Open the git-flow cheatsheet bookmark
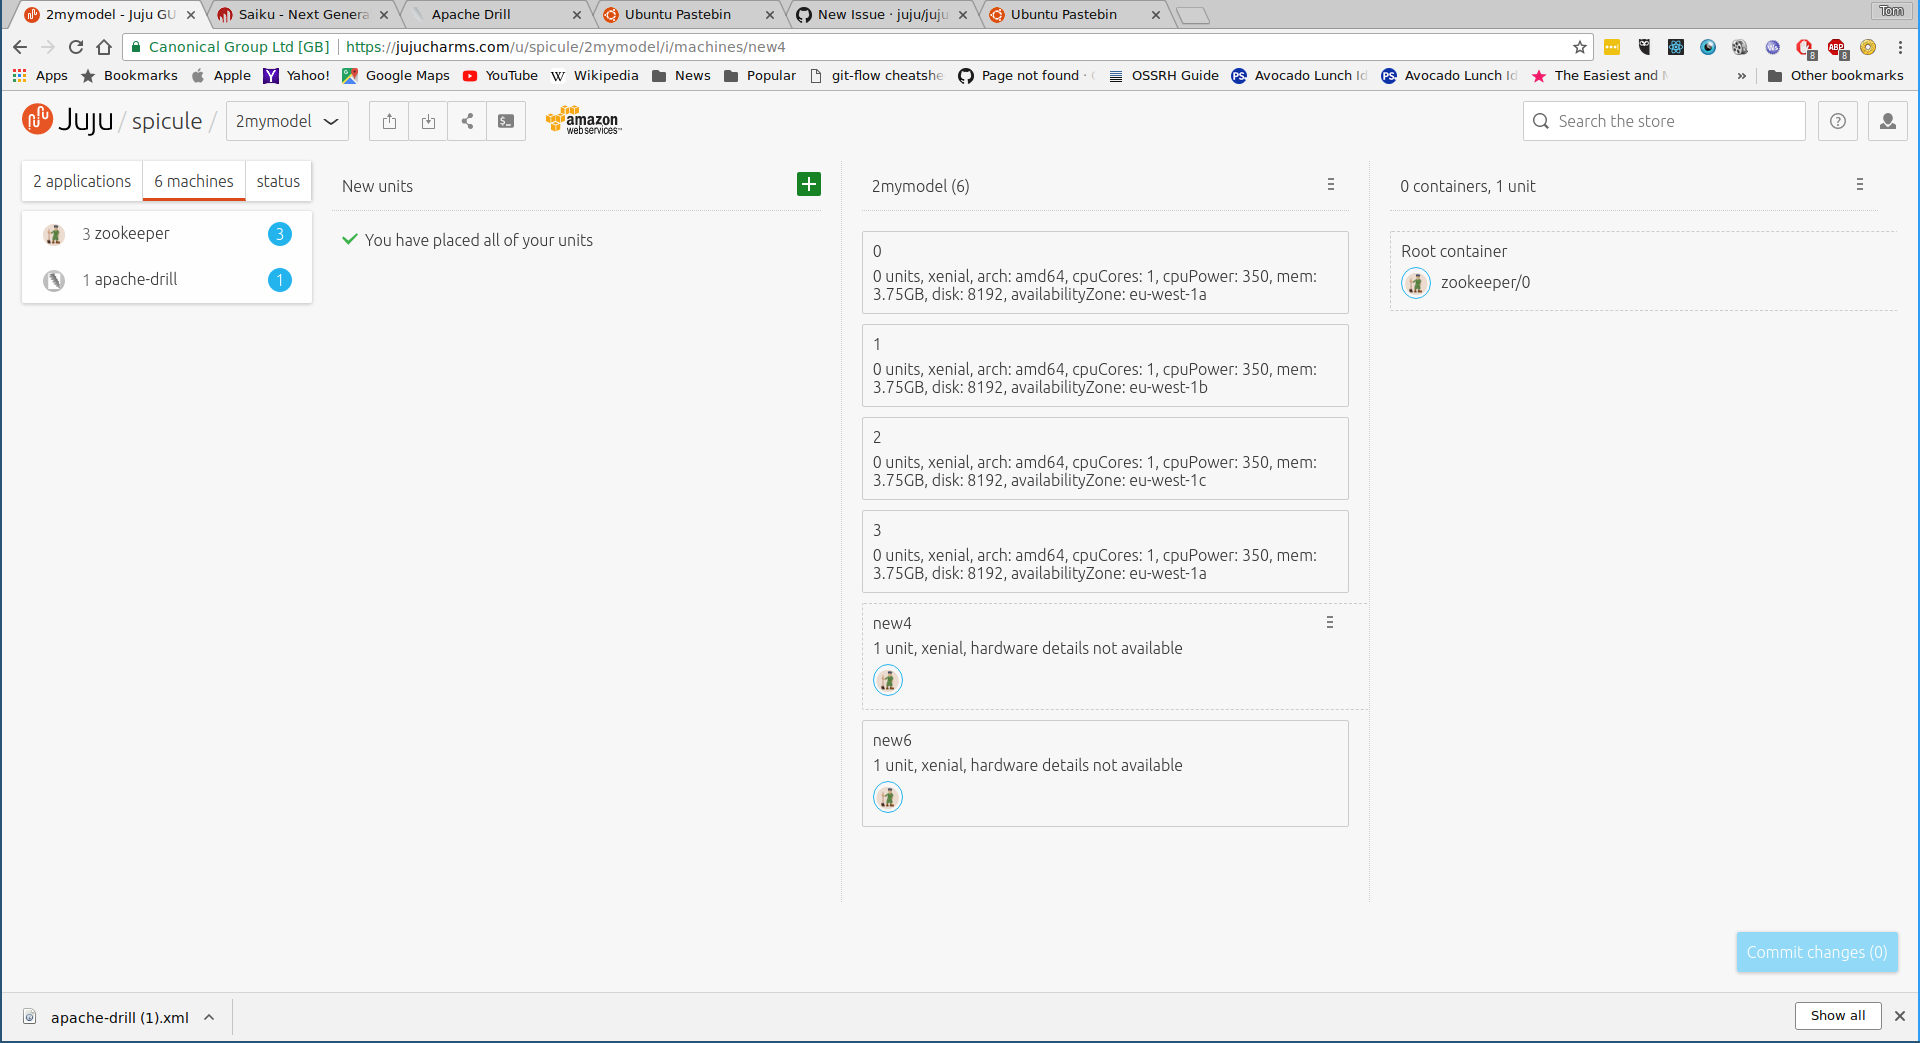The width and height of the screenshot is (1920, 1043). [876, 76]
